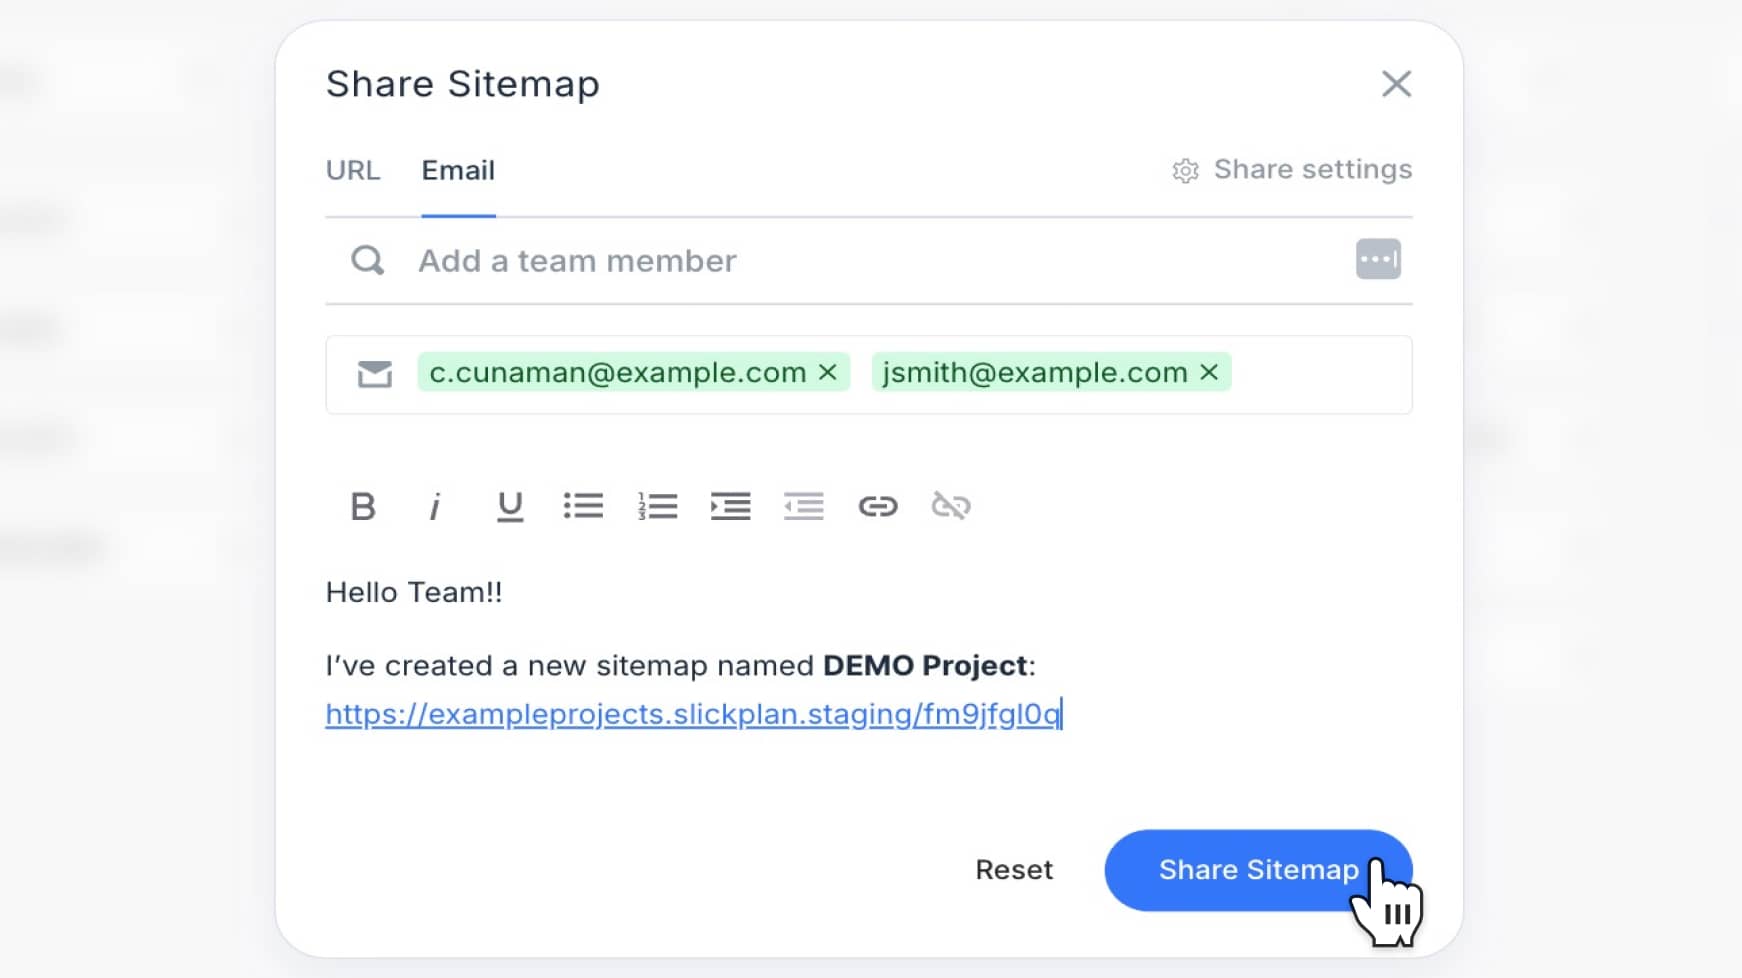Click the search magnifier icon
1742x978 pixels.
pos(368,261)
